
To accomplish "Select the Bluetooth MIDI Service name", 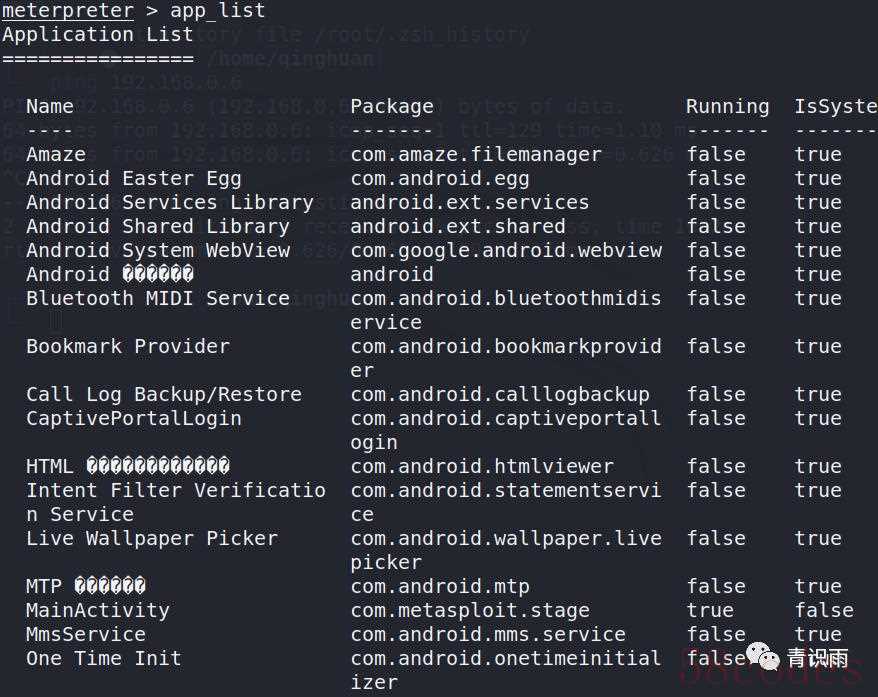I will [158, 298].
